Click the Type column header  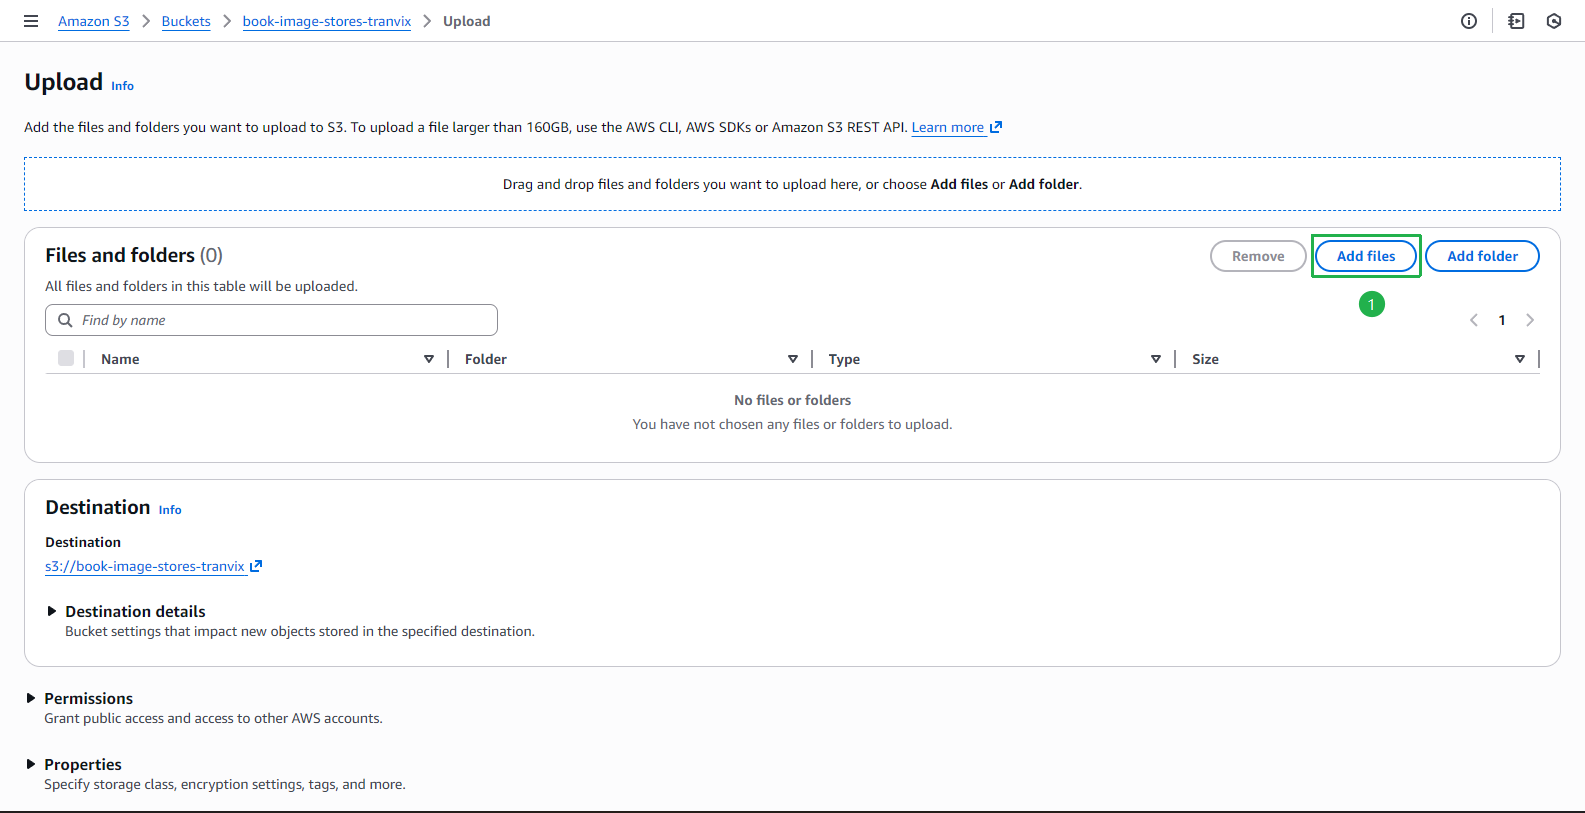click(844, 359)
